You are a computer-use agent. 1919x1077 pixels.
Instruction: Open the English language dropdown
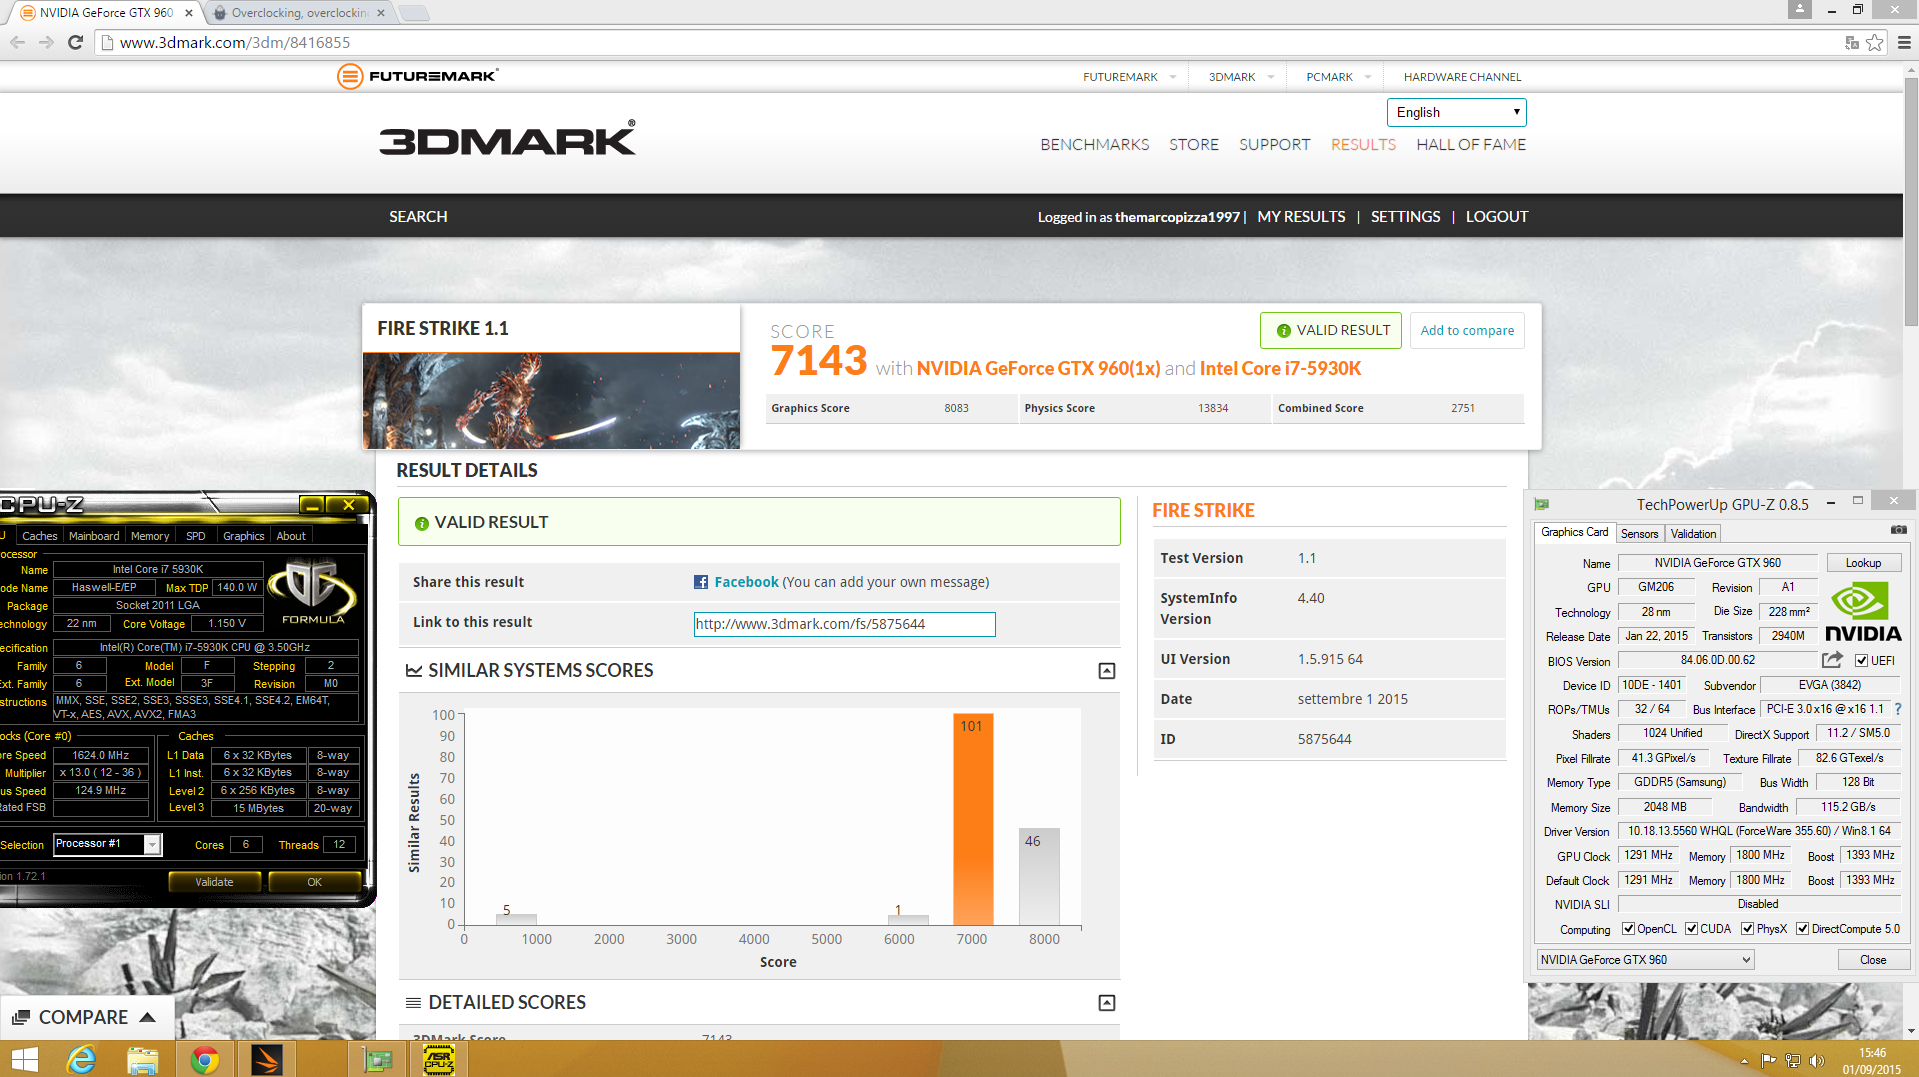tap(1456, 112)
